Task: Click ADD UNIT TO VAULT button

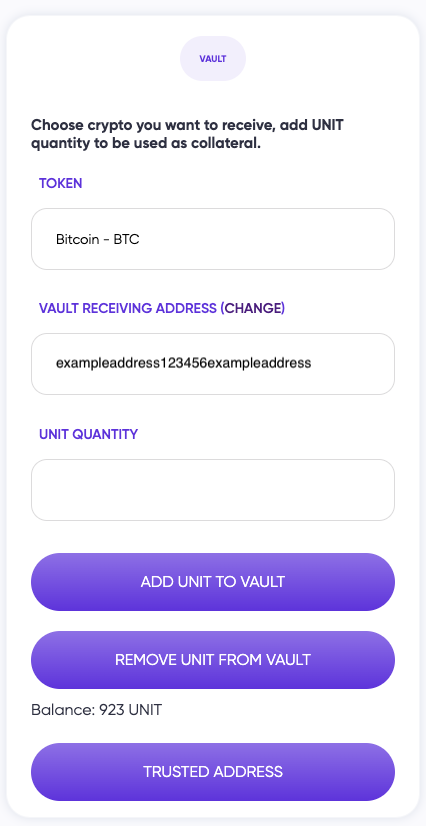Action: click(x=213, y=582)
